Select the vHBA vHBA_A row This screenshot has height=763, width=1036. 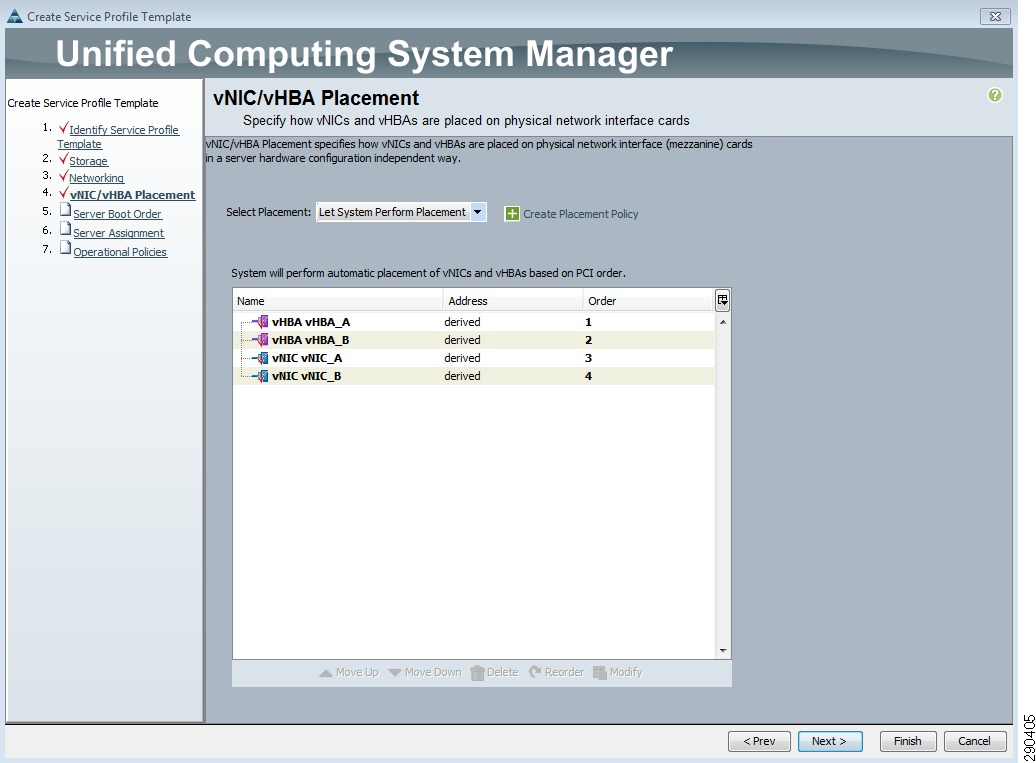point(474,322)
